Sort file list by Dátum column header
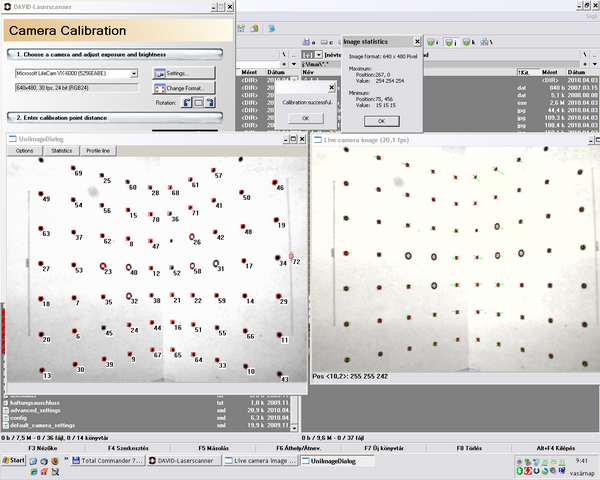 tap(277, 73)
